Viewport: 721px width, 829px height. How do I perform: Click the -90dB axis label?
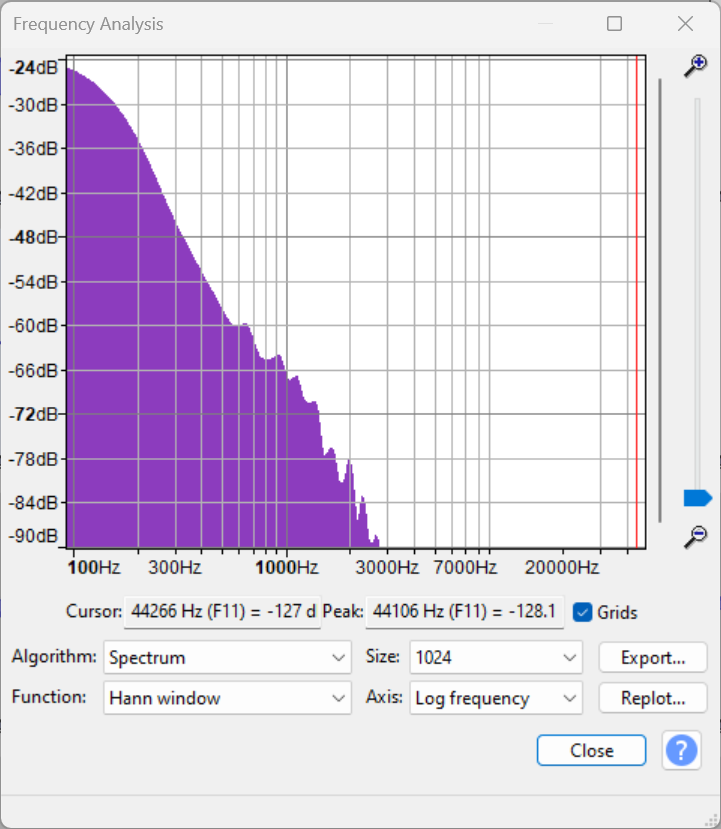33,536
